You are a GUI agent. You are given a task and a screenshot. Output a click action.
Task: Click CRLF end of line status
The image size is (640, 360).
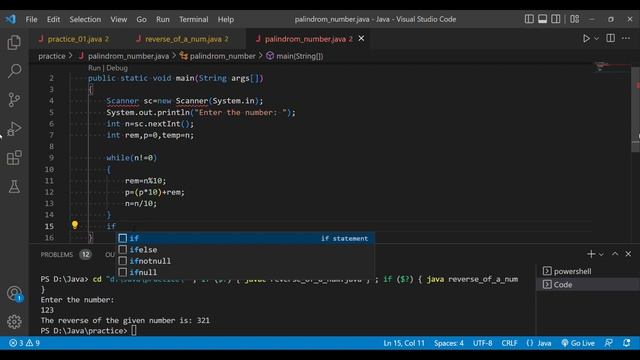[x=509, y=343]
